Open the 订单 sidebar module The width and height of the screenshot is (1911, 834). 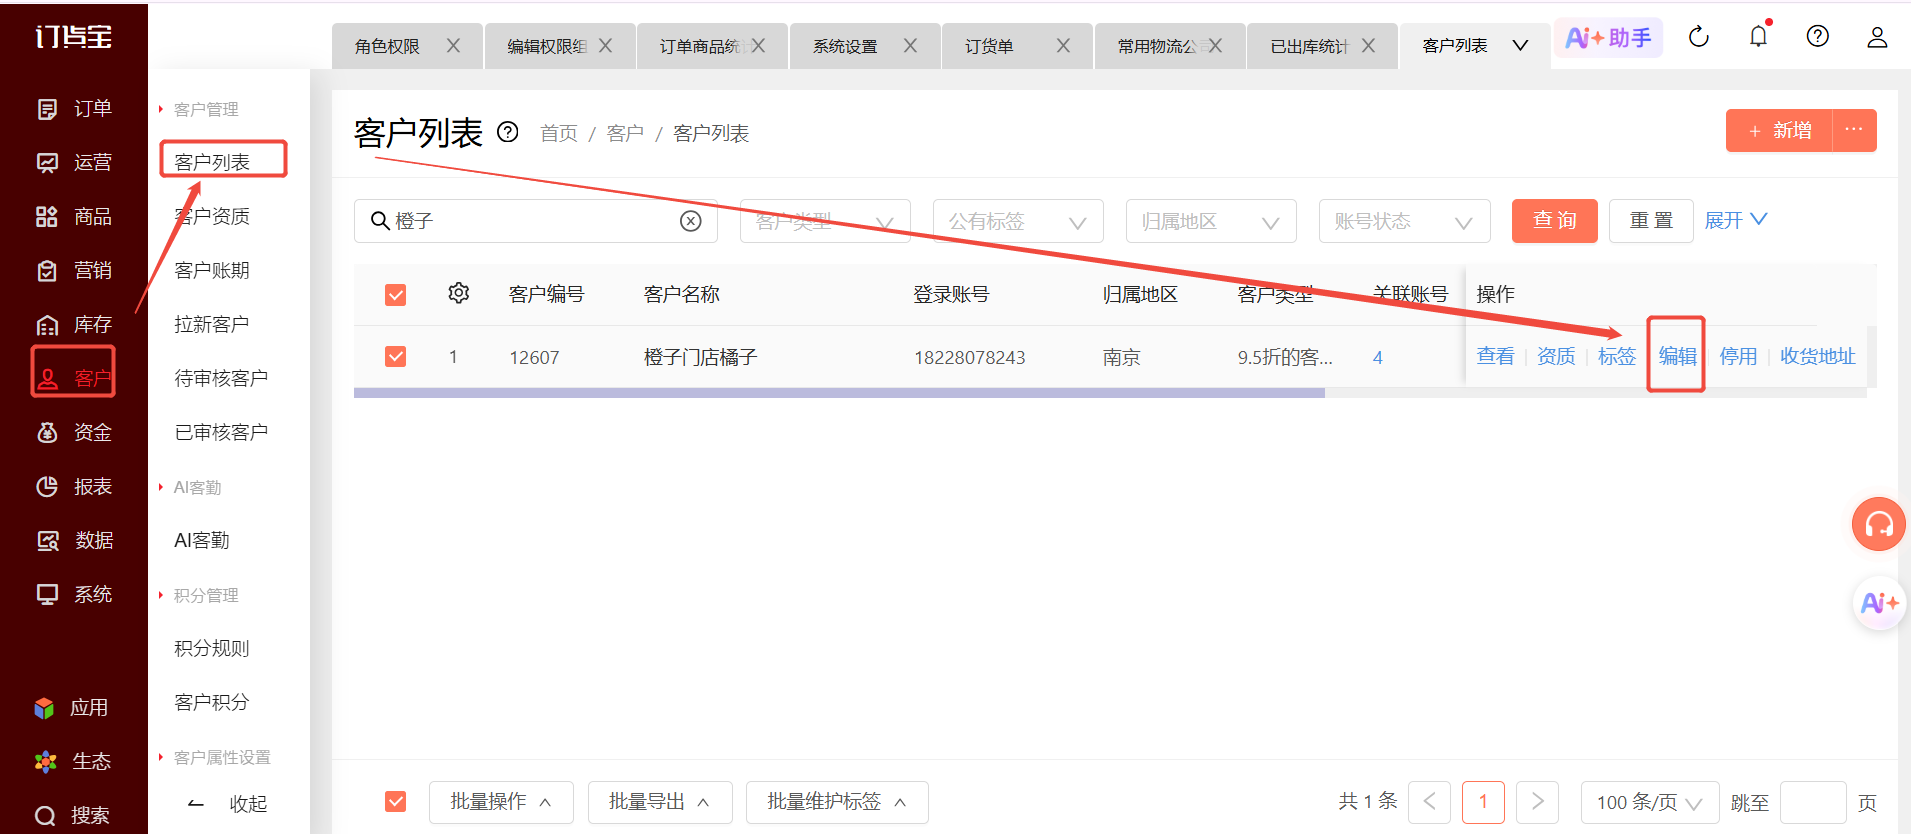[73, 108]
